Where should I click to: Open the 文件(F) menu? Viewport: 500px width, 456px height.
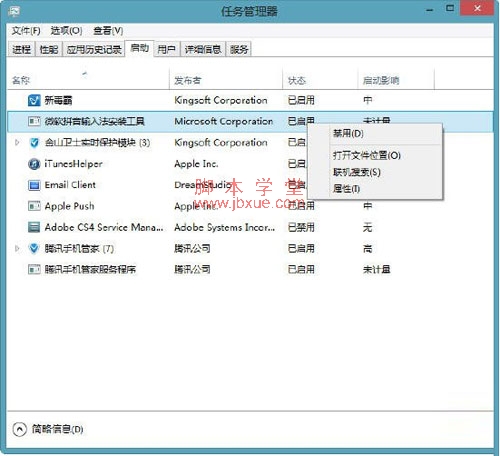(26, 31)
